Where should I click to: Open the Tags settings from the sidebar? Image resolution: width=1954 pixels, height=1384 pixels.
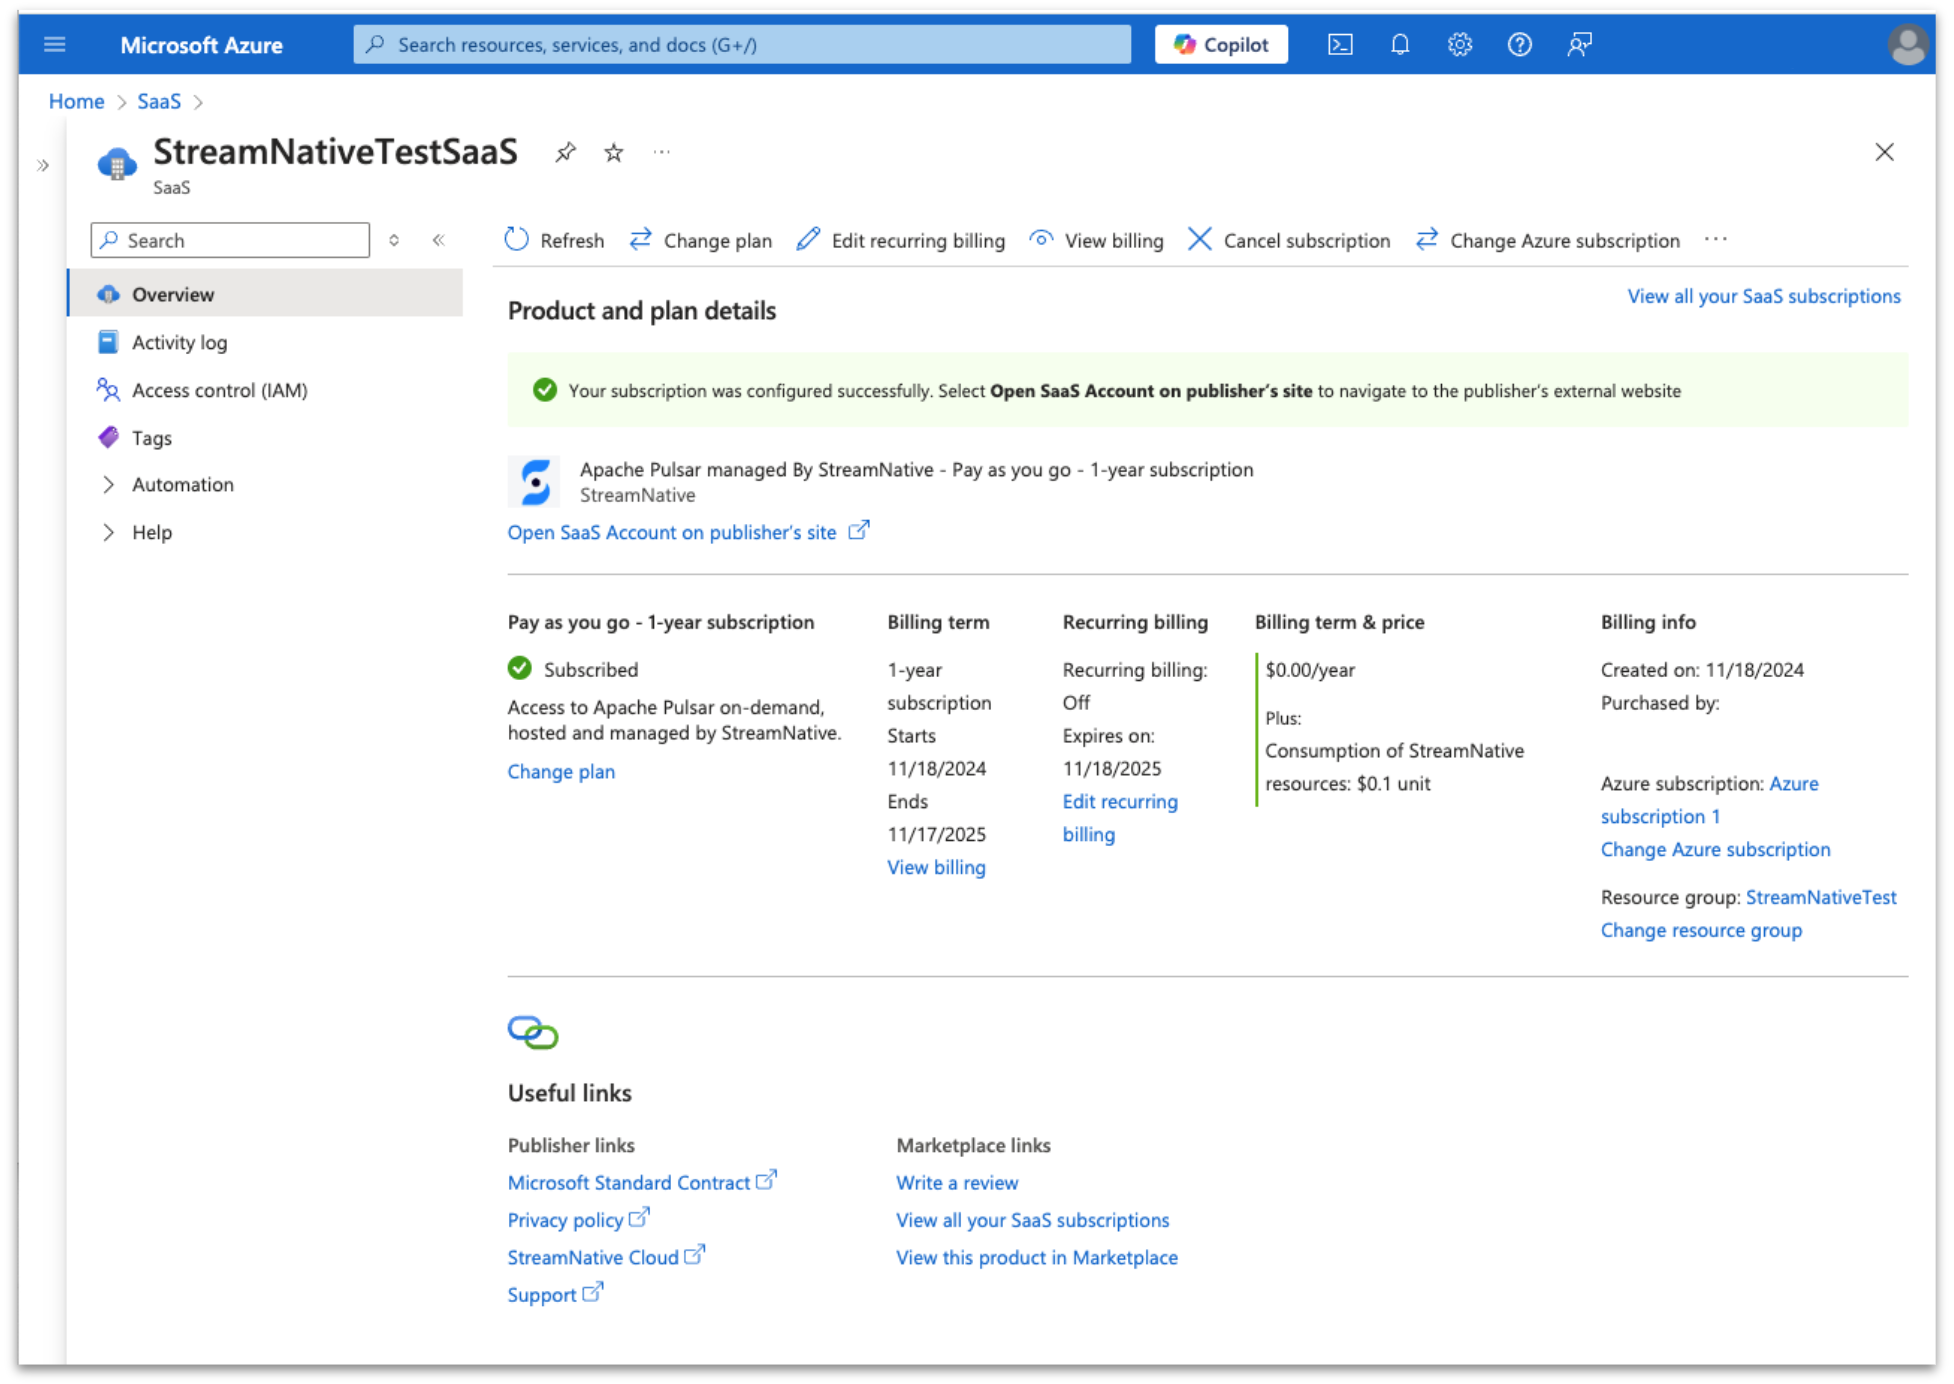click(x=151, y=437)
